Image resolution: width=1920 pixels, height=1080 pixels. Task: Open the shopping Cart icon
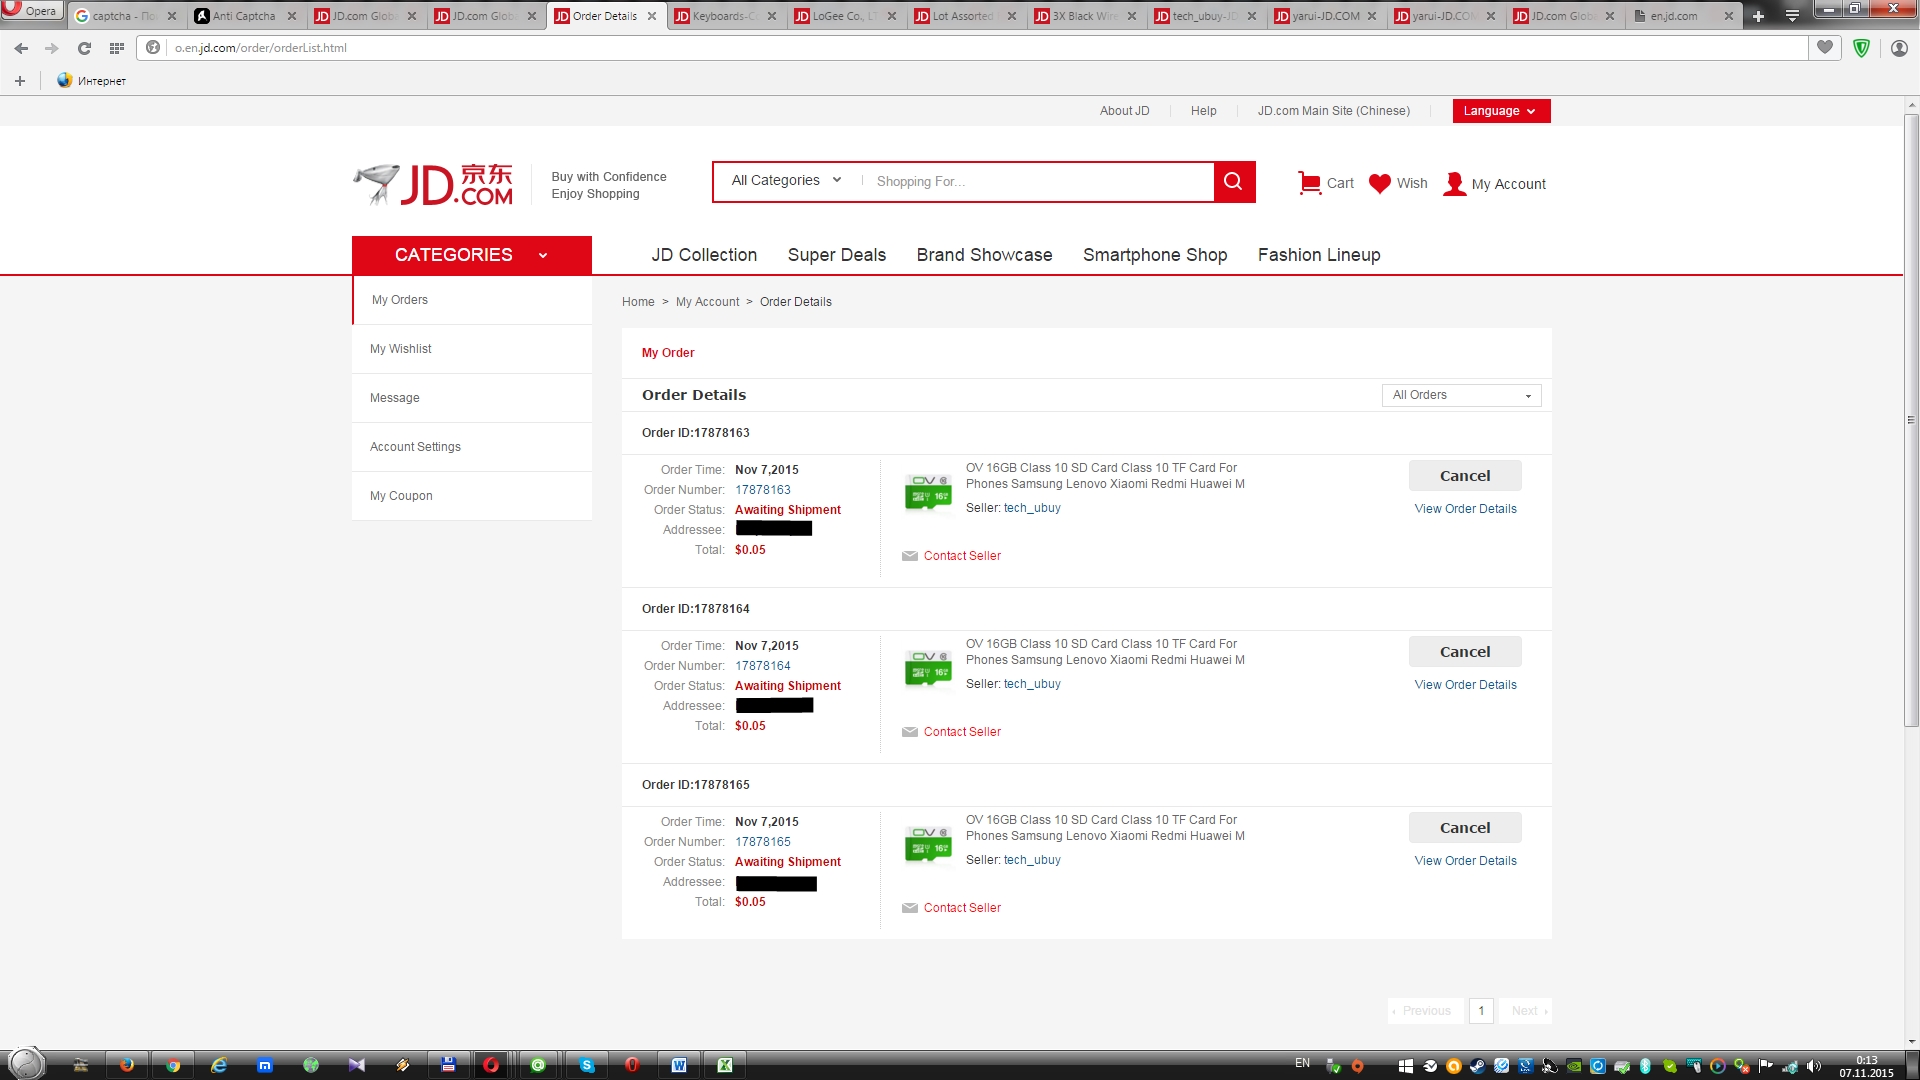pos(1309,183)
